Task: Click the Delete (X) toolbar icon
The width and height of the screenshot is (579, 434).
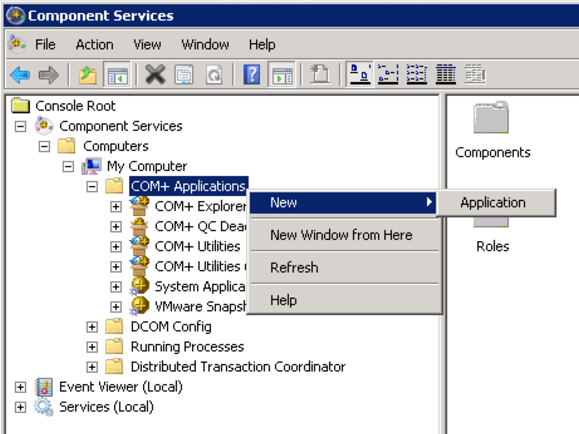Action: pyautogui.click(x=155, y=75)
